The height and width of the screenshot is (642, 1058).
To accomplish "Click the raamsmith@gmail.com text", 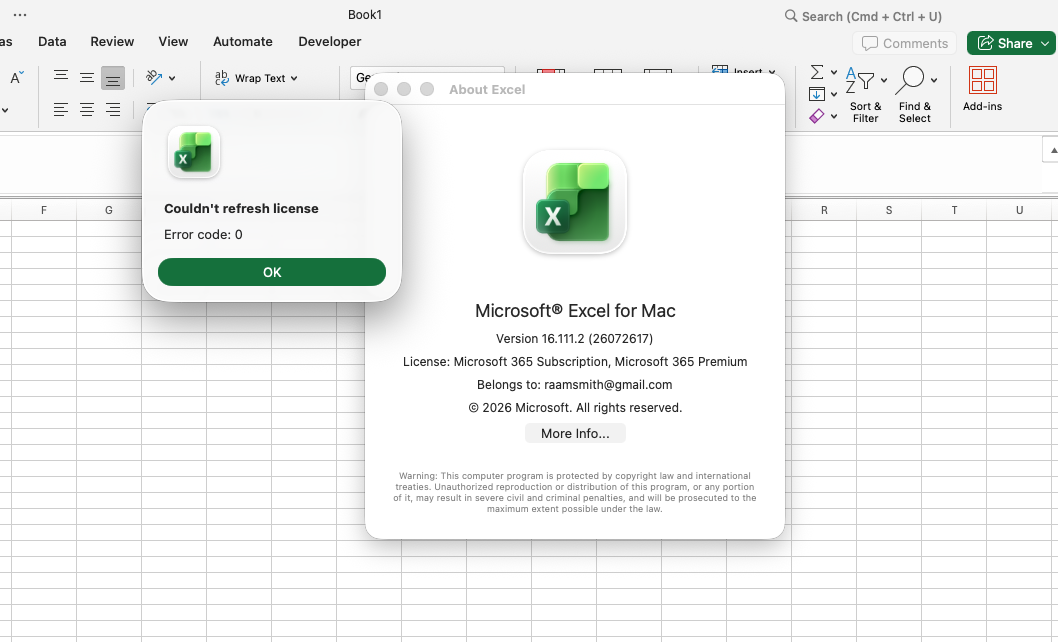I will (608, 385).
